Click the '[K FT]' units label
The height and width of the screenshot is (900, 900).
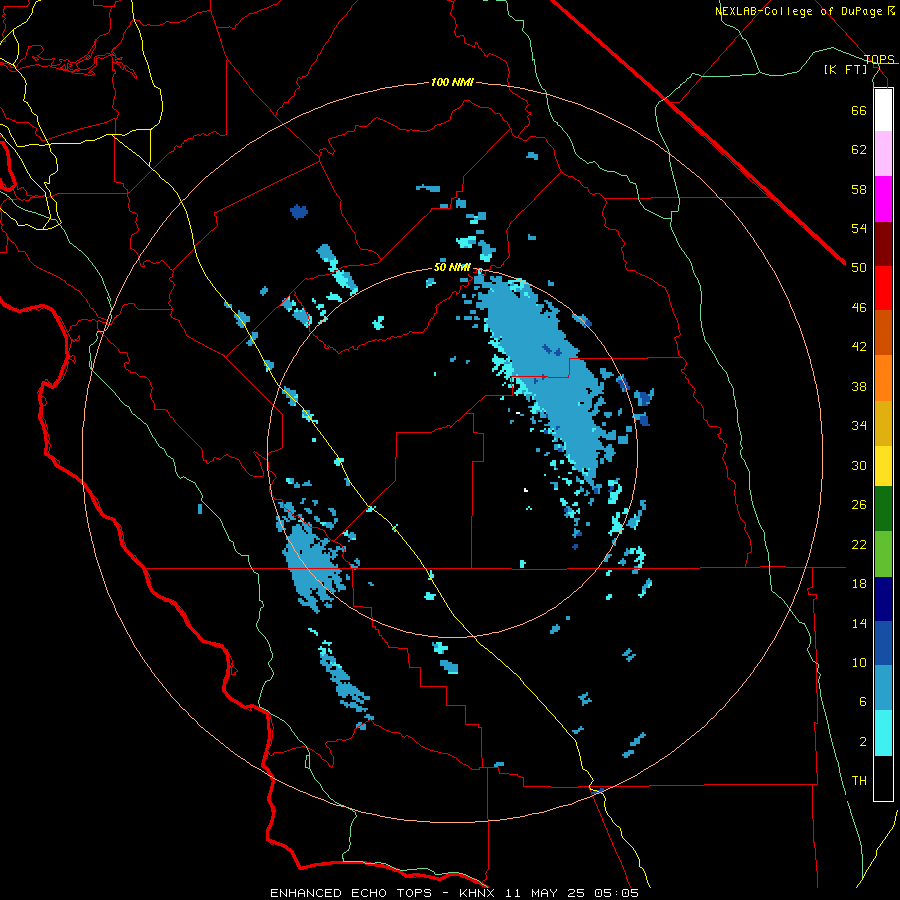coord(845,69)
